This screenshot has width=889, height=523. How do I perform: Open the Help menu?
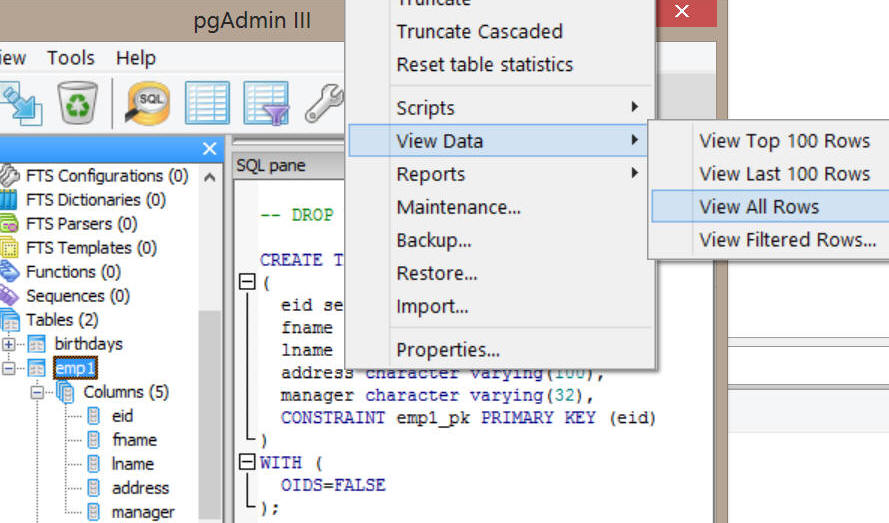pyautogui.click(x=136, y=58)
